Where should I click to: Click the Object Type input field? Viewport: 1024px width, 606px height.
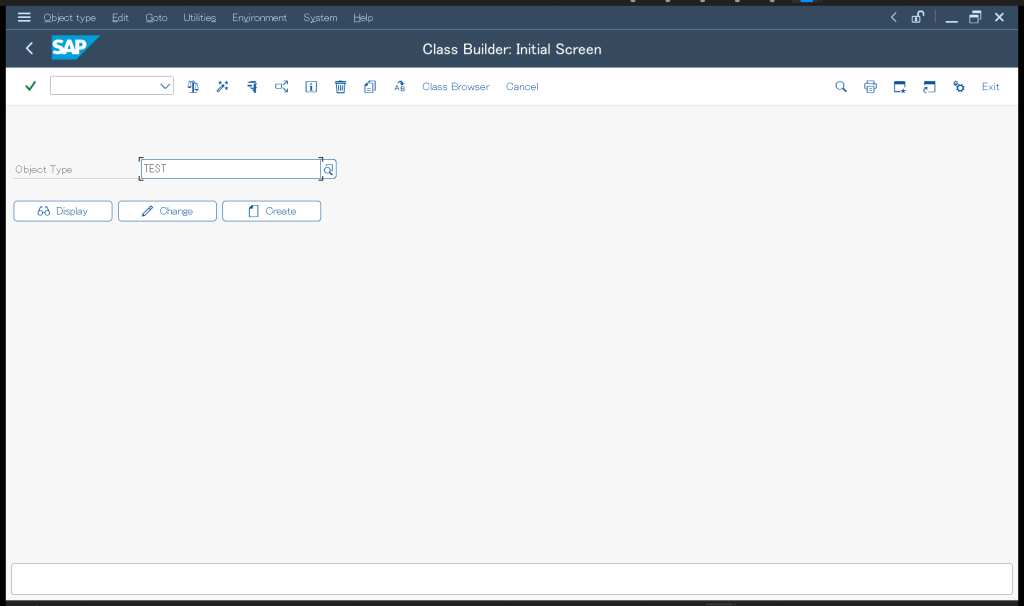click(x=230, y=169)
